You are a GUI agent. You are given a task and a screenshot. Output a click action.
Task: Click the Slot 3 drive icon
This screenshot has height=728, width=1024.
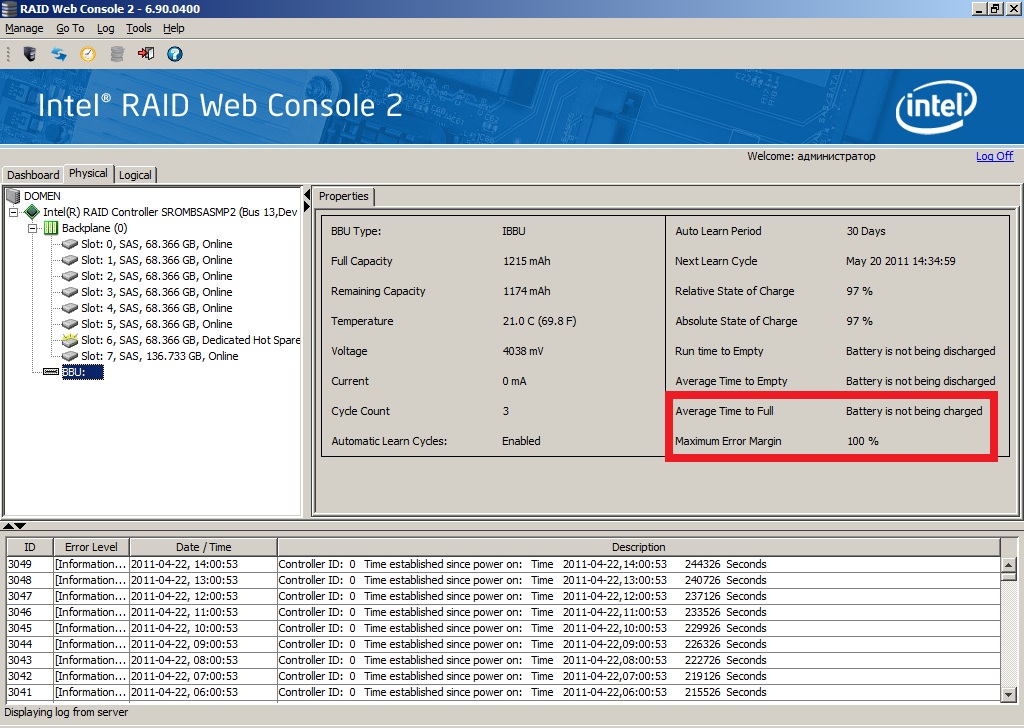point(70,292)
